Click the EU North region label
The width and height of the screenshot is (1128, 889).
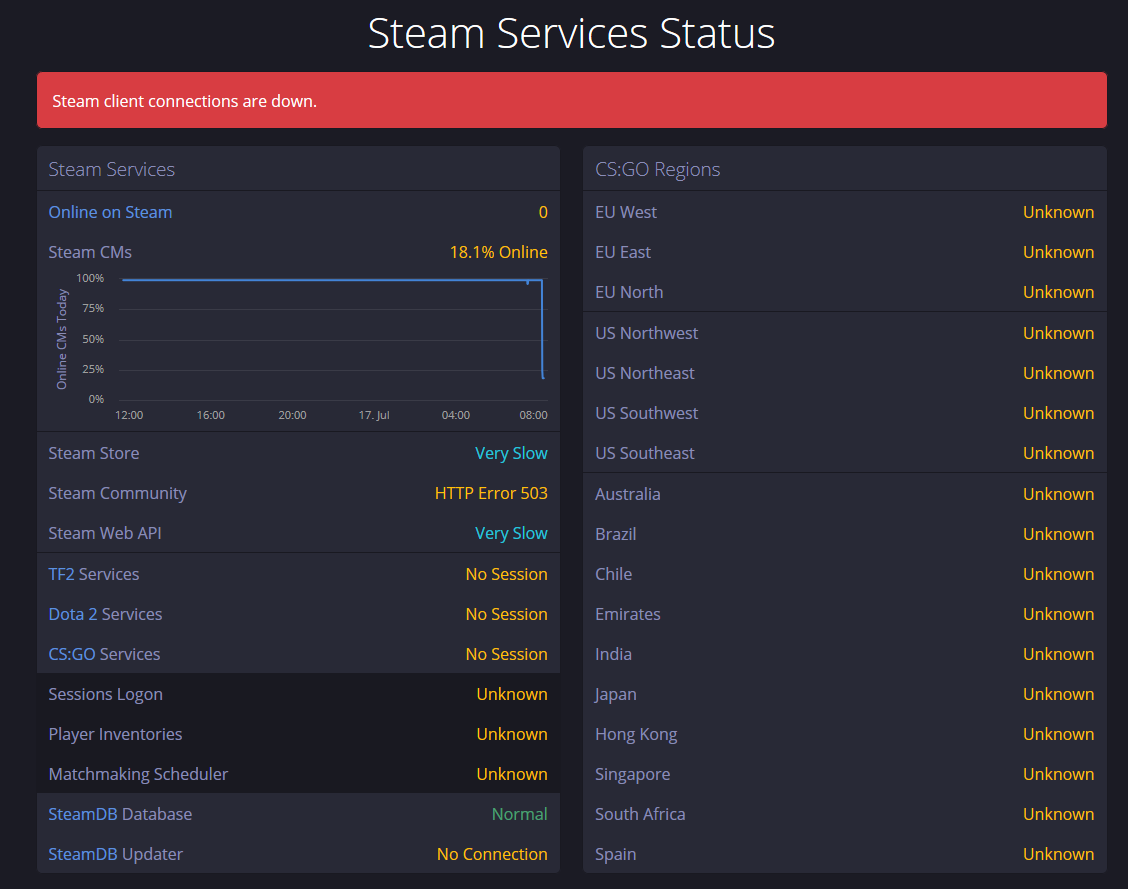[629, 292]
